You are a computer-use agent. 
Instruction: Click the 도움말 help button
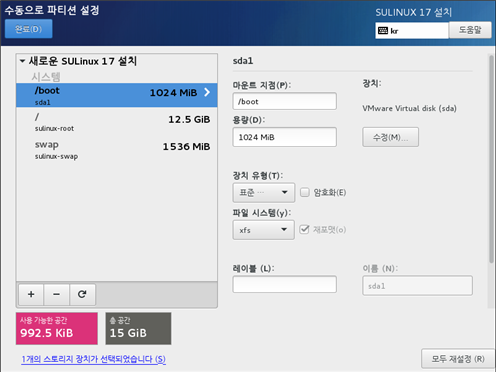(x=470, y=30)
